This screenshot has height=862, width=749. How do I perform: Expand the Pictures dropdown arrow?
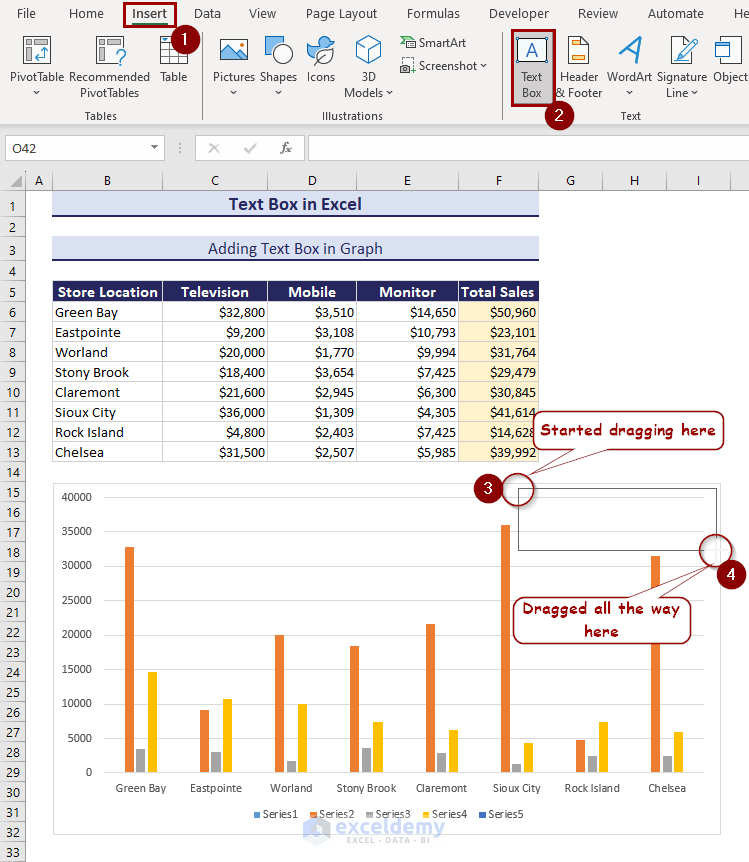234,92
